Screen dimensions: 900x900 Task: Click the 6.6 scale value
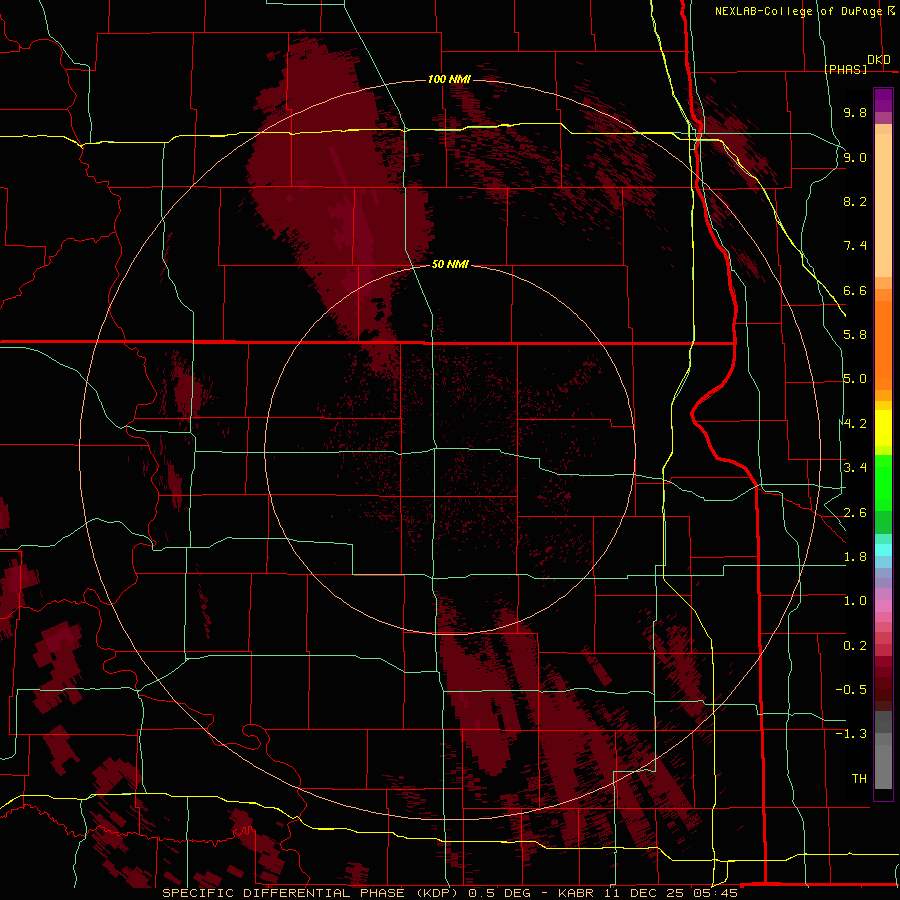[x=855, y=290]
